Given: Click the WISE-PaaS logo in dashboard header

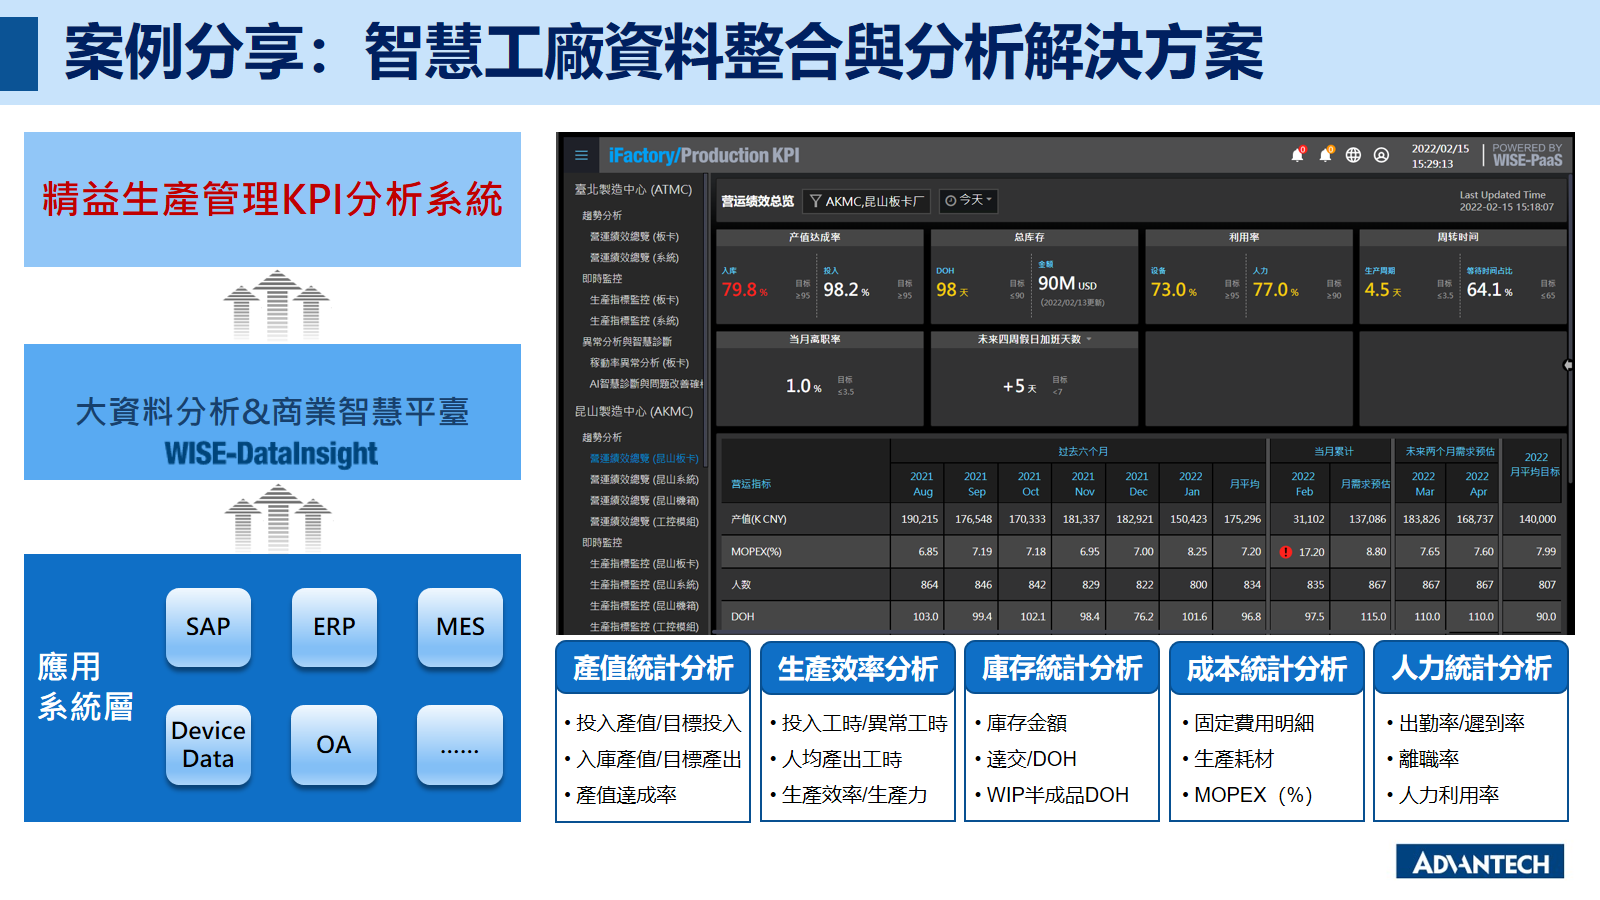Looking at the screenshot, I should click(x=1527, y=155).
